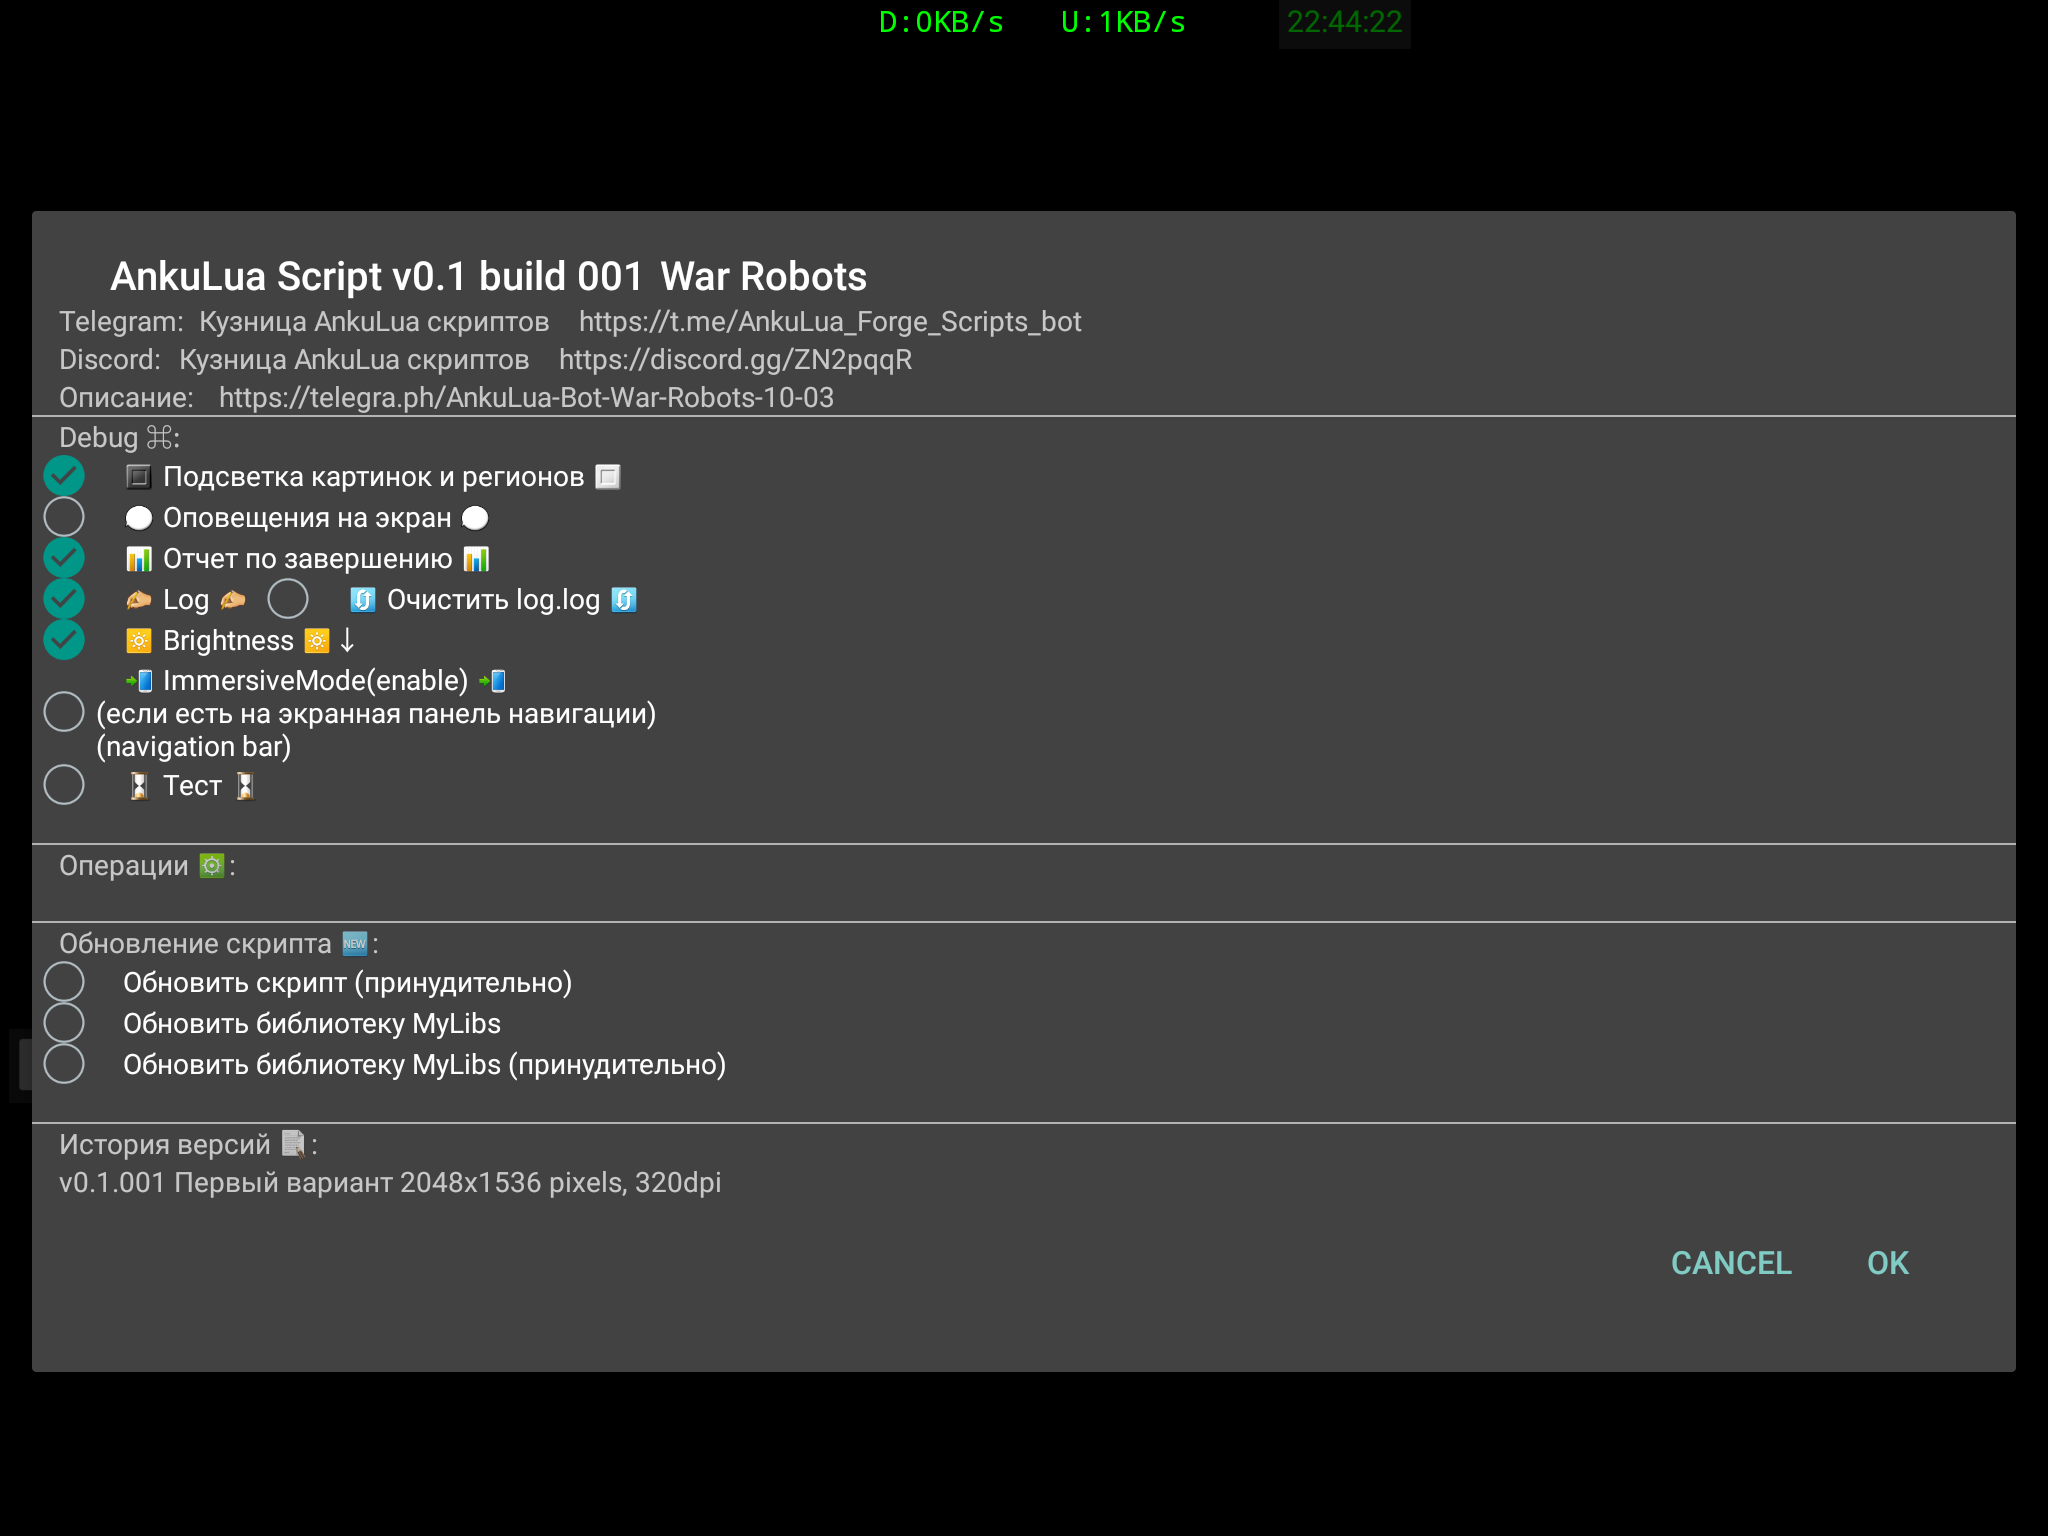
Task: Click the hourglass icon beside Тест
Action: click(139, 786)
